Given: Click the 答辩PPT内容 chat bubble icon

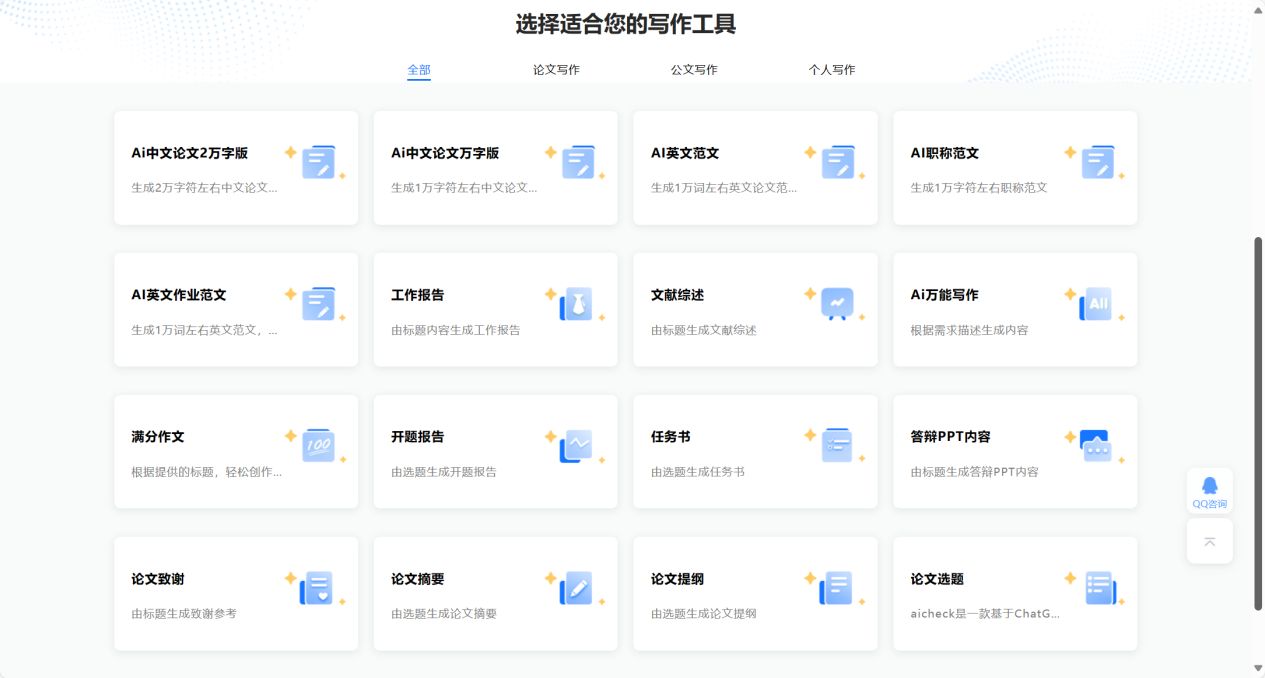Looking at the screenshot, I should (x=1096, y=446).
